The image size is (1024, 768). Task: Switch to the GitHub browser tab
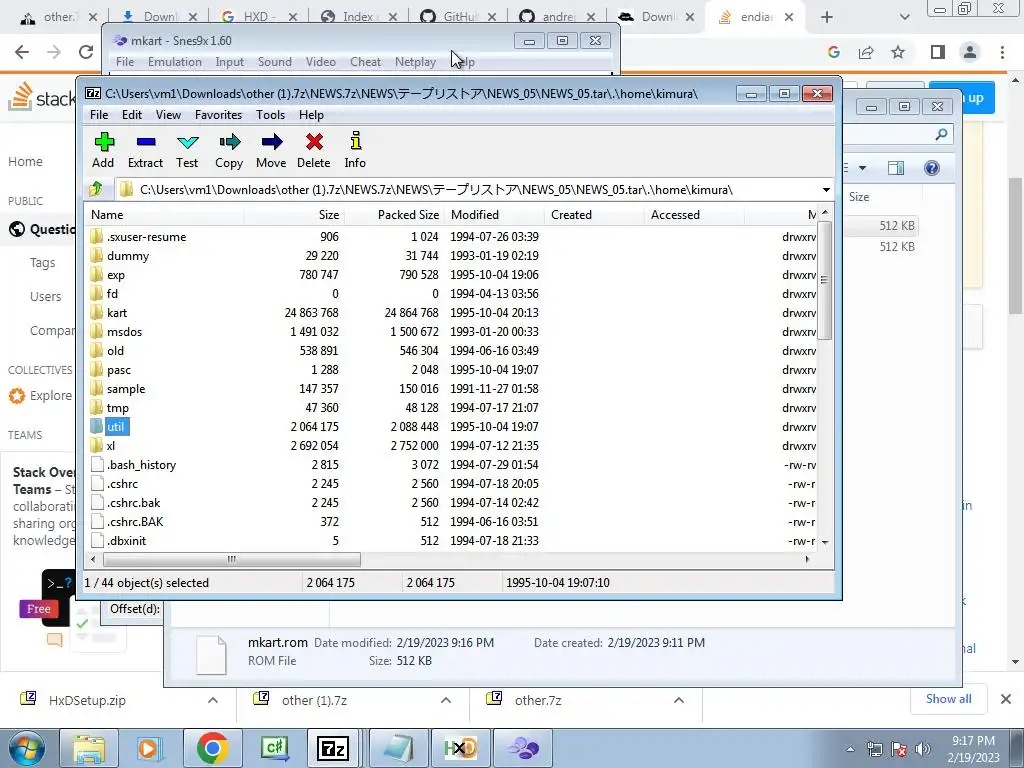[x=458, y=17]
